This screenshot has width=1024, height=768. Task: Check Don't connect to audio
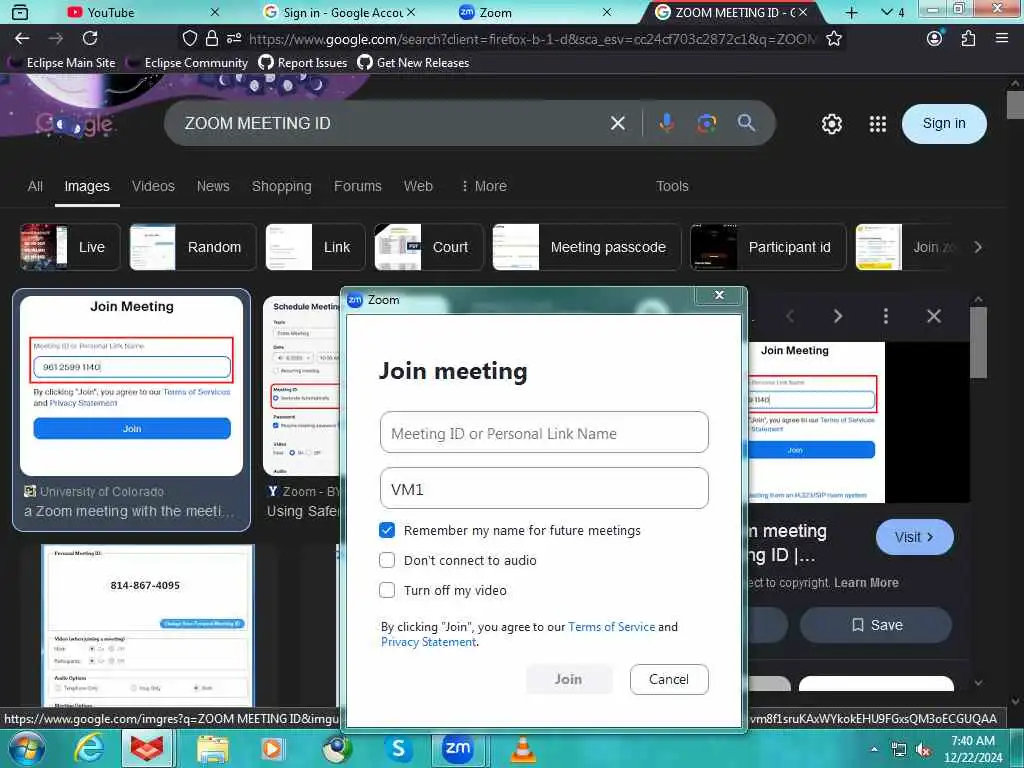pyautogui.click(x=387, y=560)
